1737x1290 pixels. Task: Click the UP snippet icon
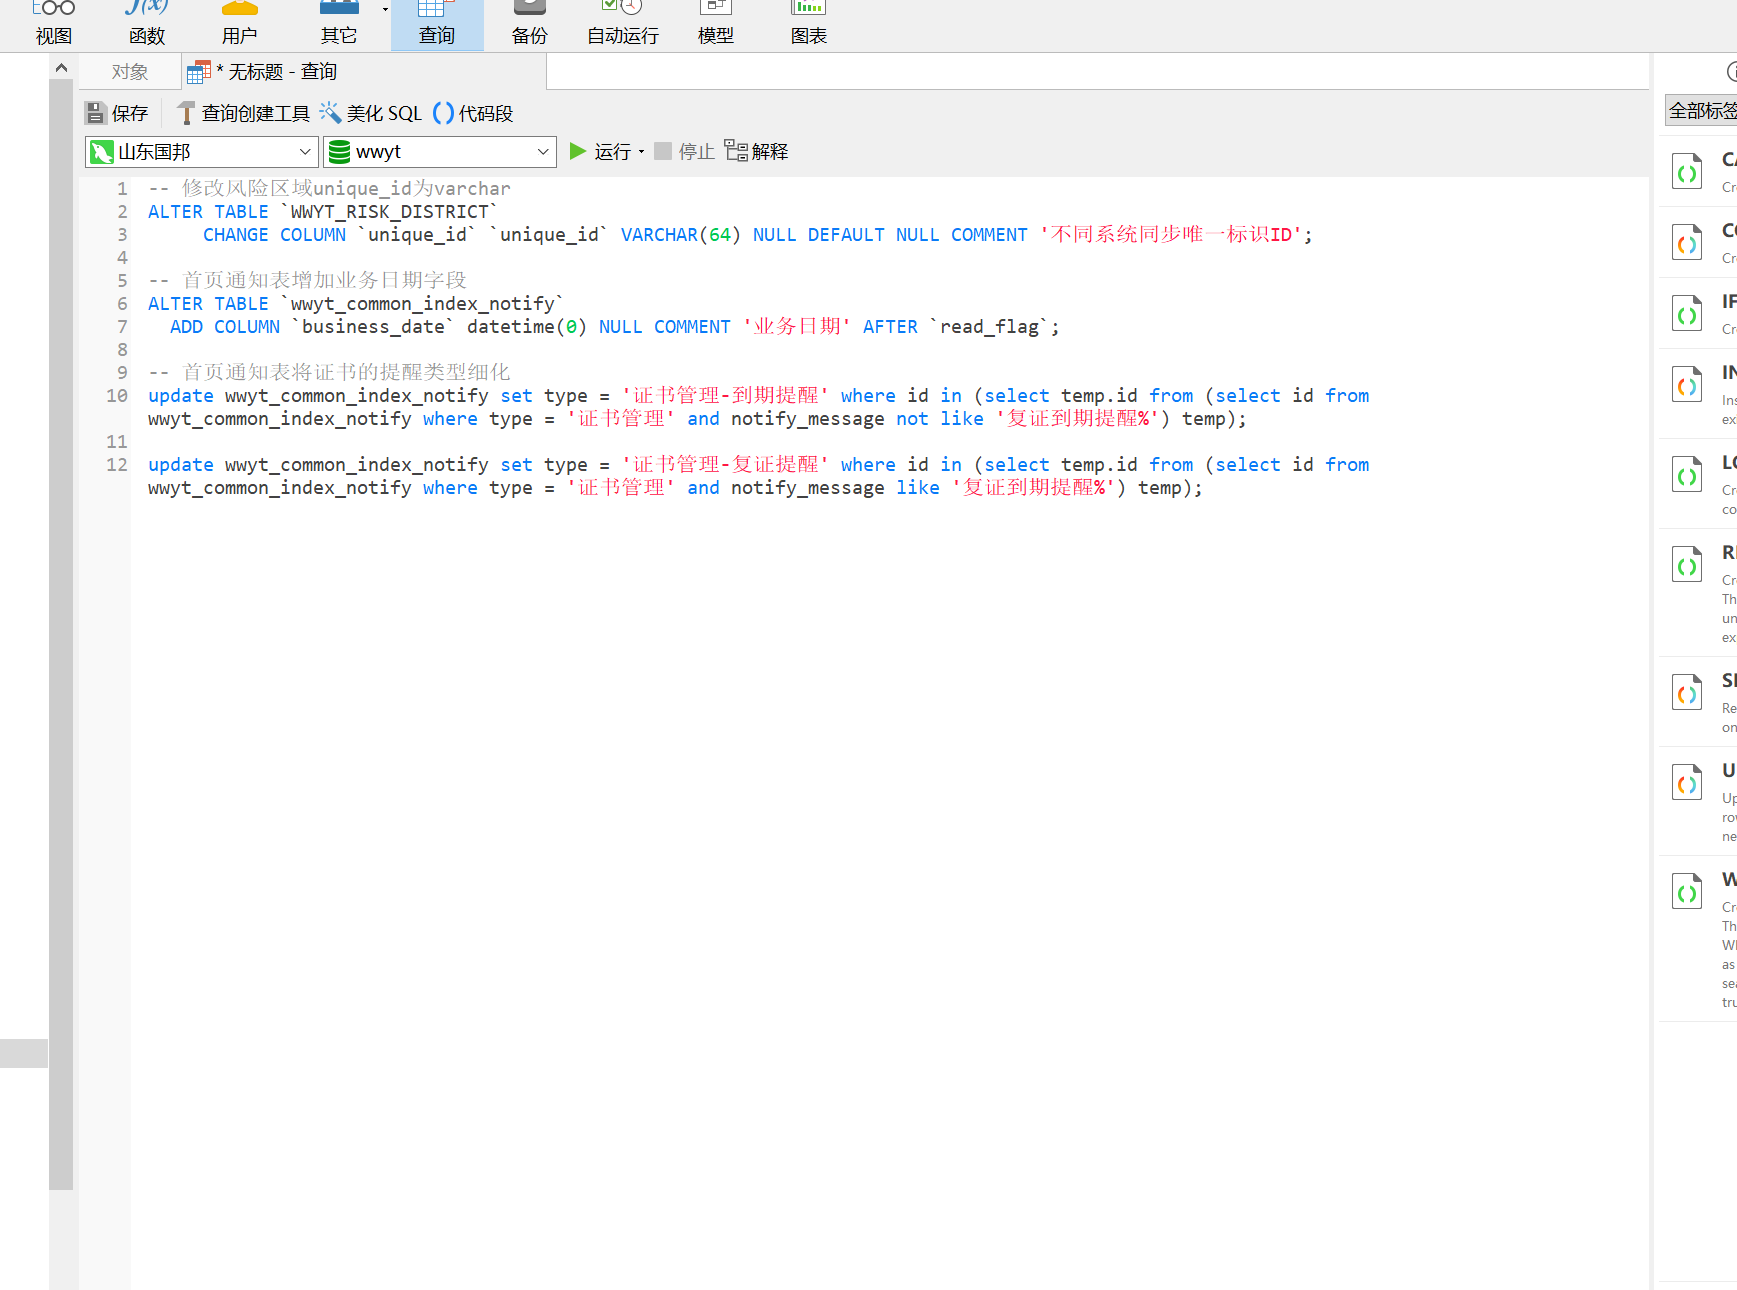pyautogui.click(x=1687, y=783)
